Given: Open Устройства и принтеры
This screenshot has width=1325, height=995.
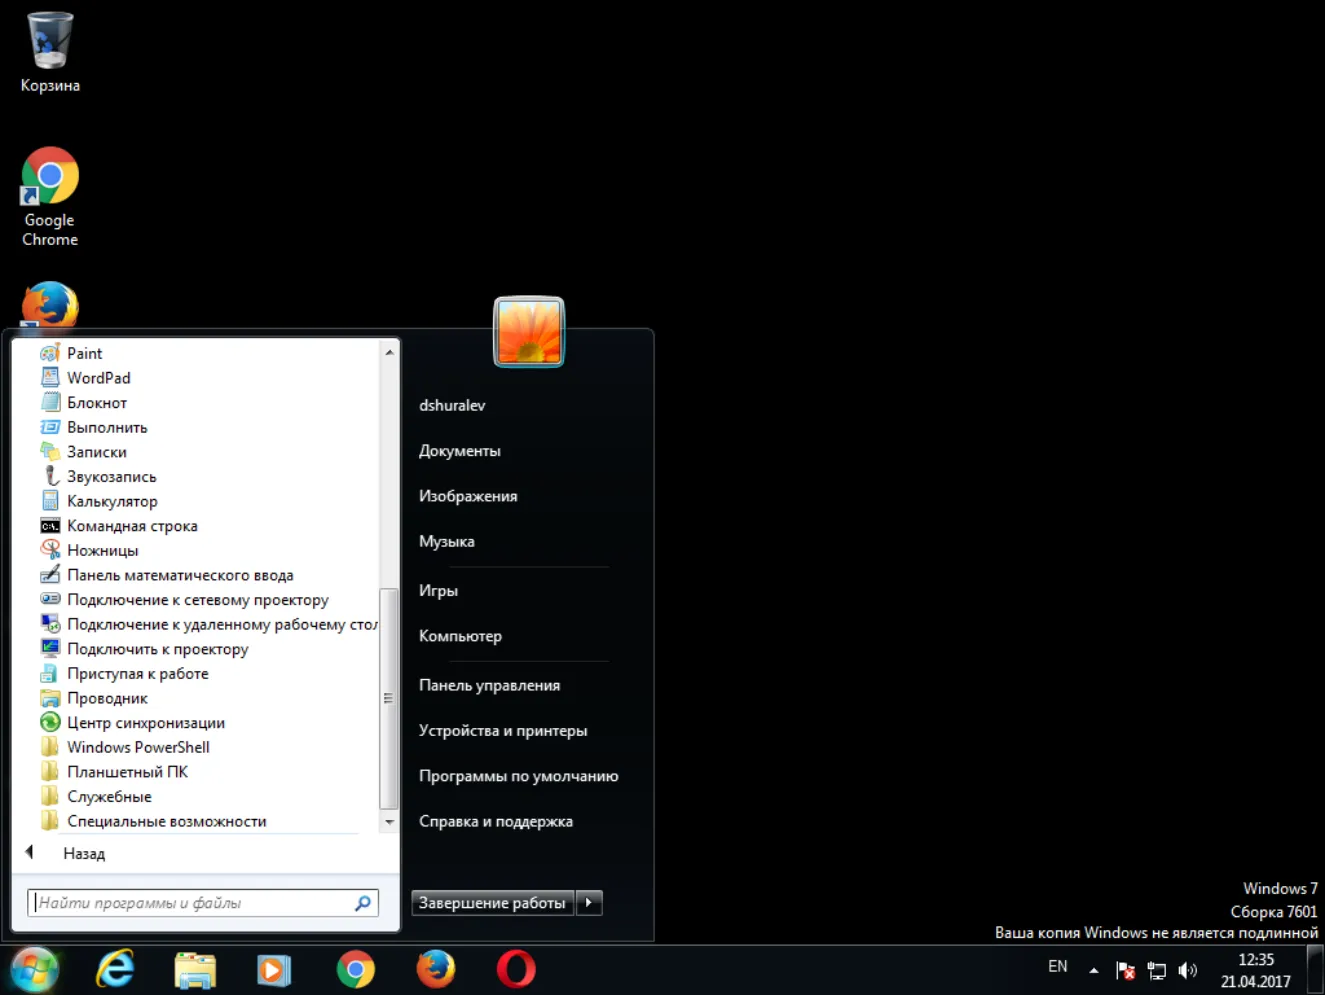Looking at the screenshot, I should pos(503,731).
